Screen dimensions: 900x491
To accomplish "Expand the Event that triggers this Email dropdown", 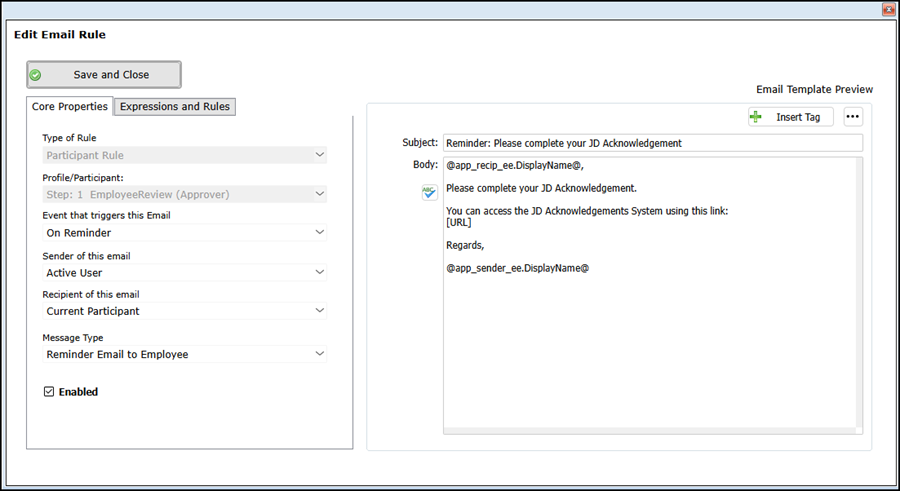I will 319,233.
